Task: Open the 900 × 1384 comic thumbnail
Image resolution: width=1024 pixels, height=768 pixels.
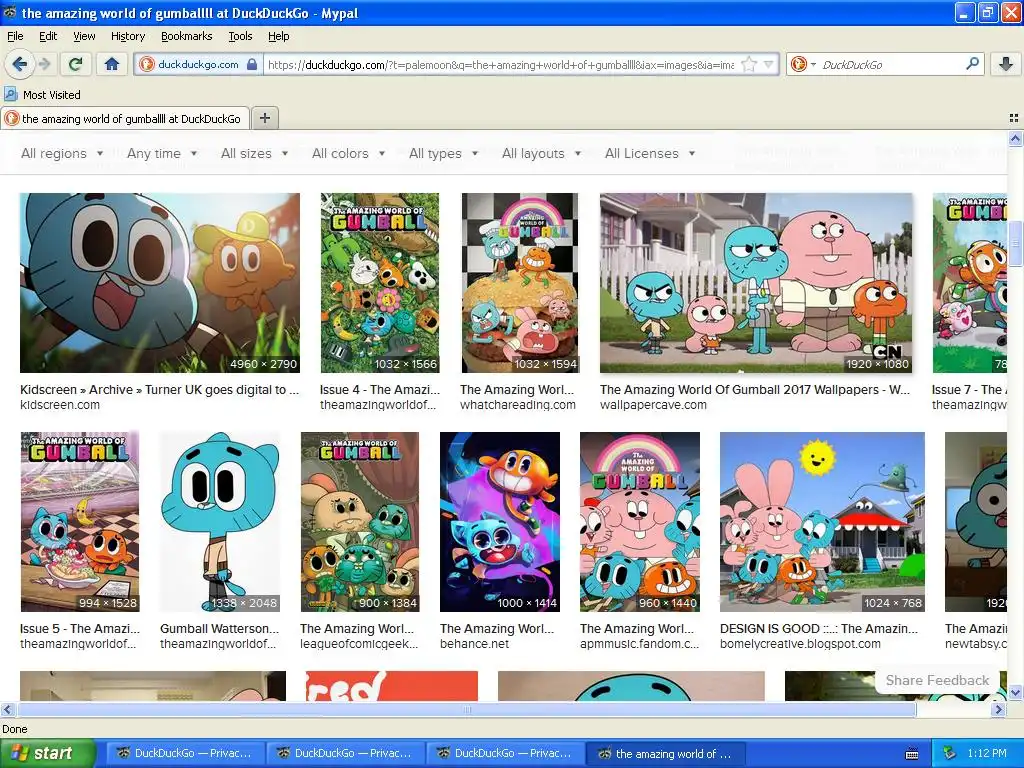Action: [360, 522]
